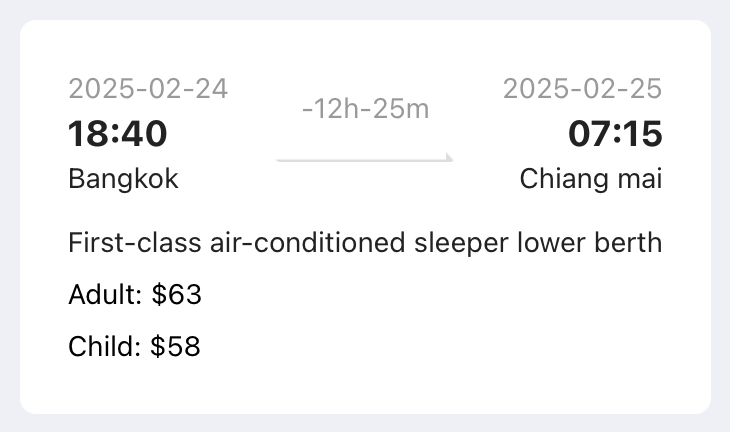730x432 pixels.
Task: Click the First-class sleeper berth description
Action: [365, 243]
